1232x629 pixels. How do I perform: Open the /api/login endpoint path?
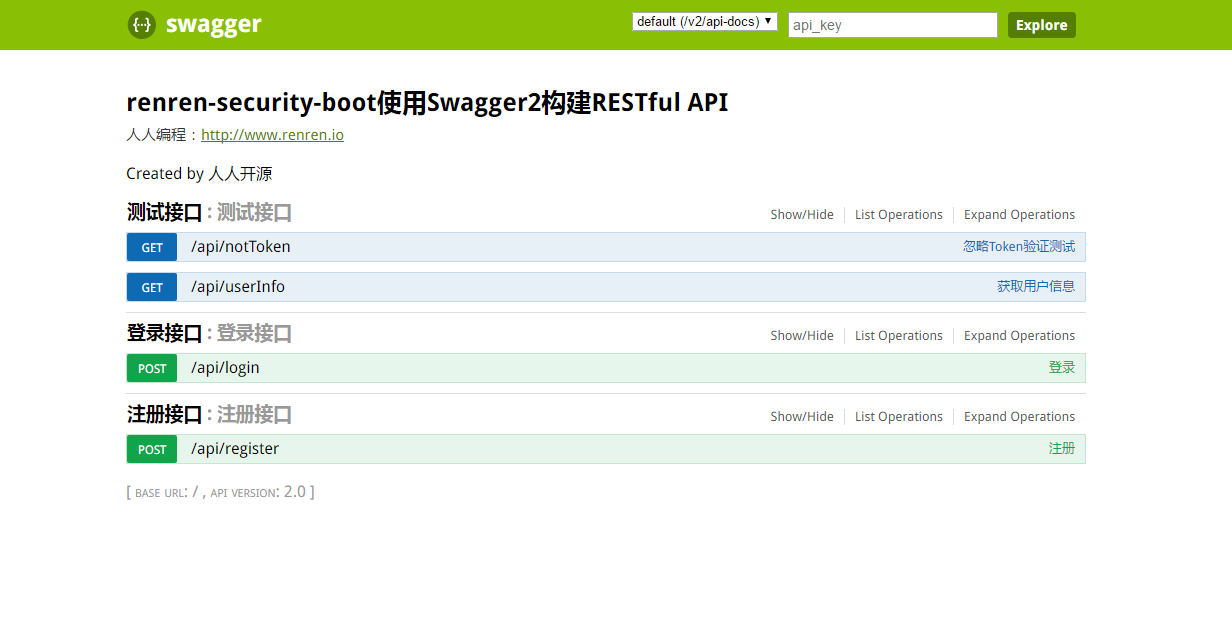(225, 368)
